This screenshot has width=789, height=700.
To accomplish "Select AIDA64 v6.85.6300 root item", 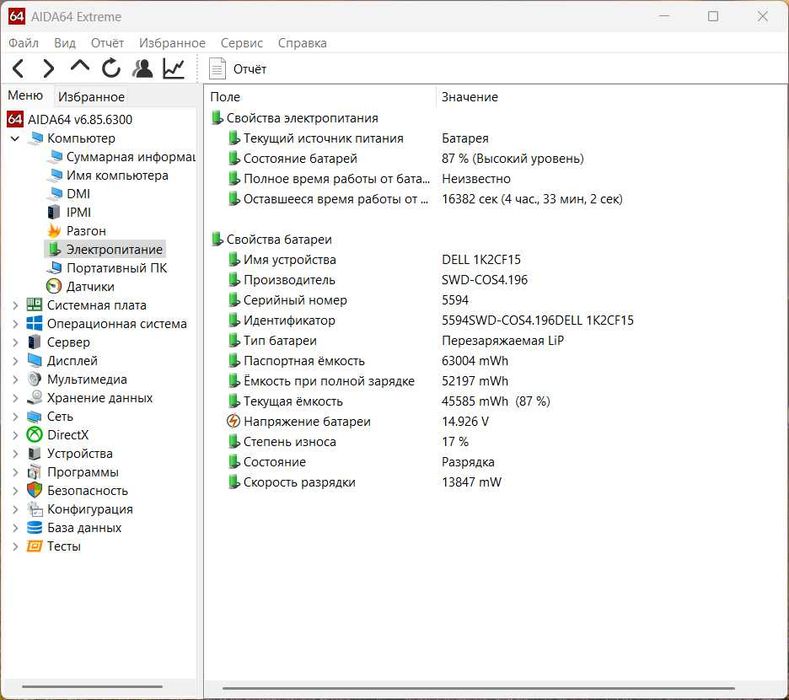I will tap(69, 120).
